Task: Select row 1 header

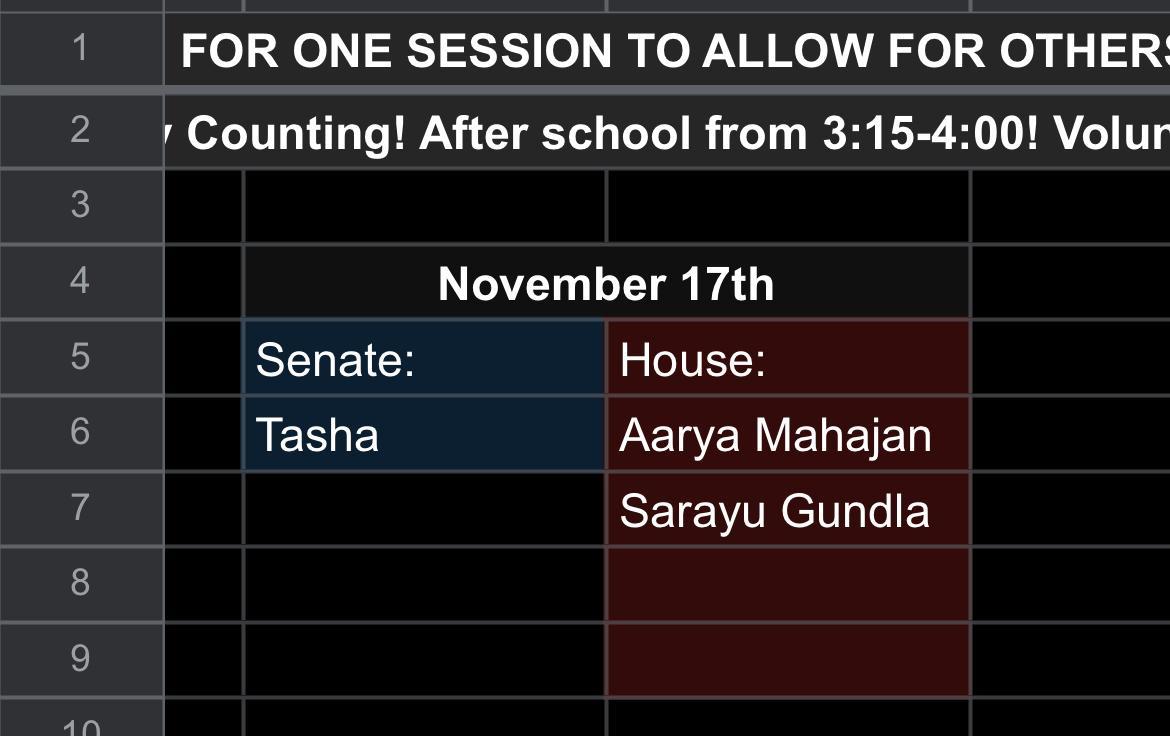Action: pos(81,48)
